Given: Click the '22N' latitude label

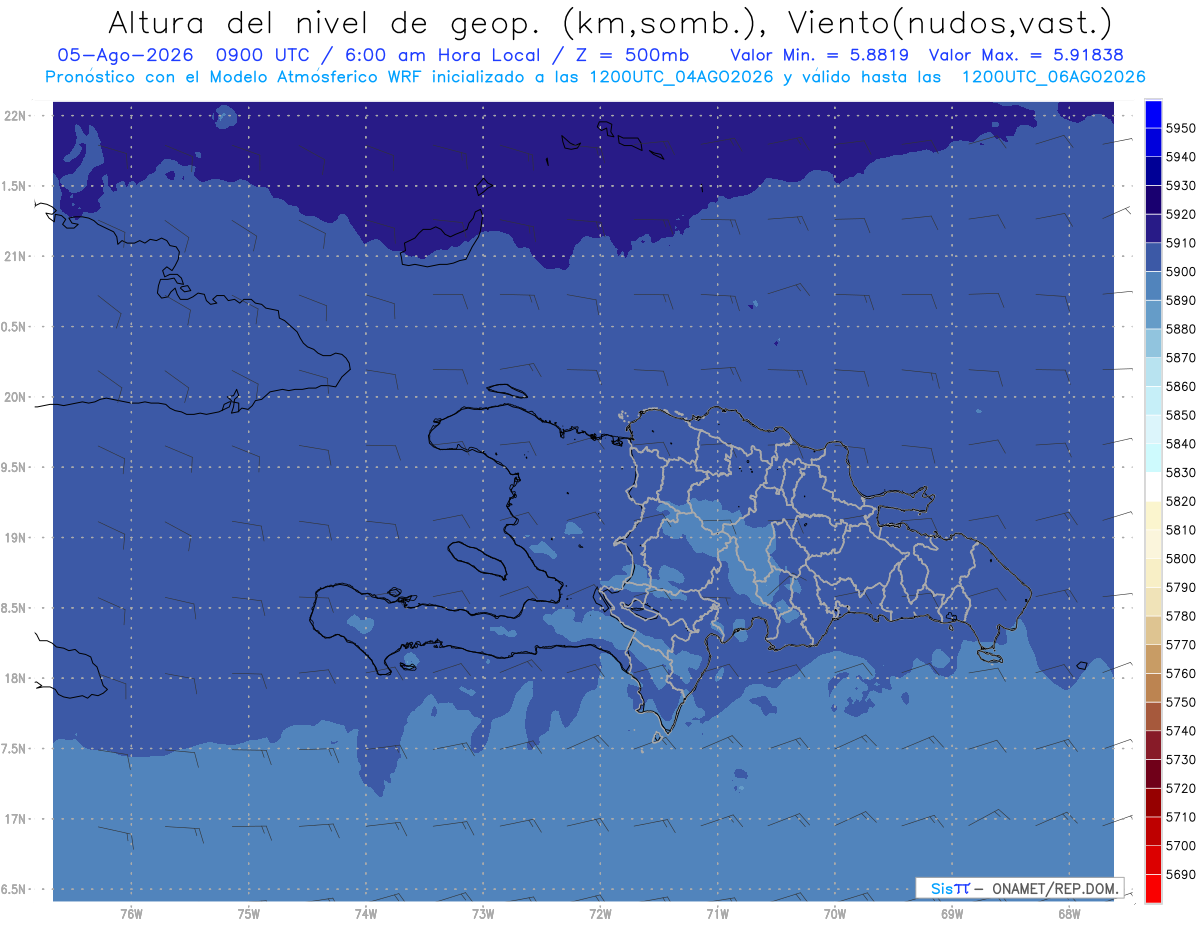Looking at the screenshot, I should pyautogui.click(x=16, y=116).
